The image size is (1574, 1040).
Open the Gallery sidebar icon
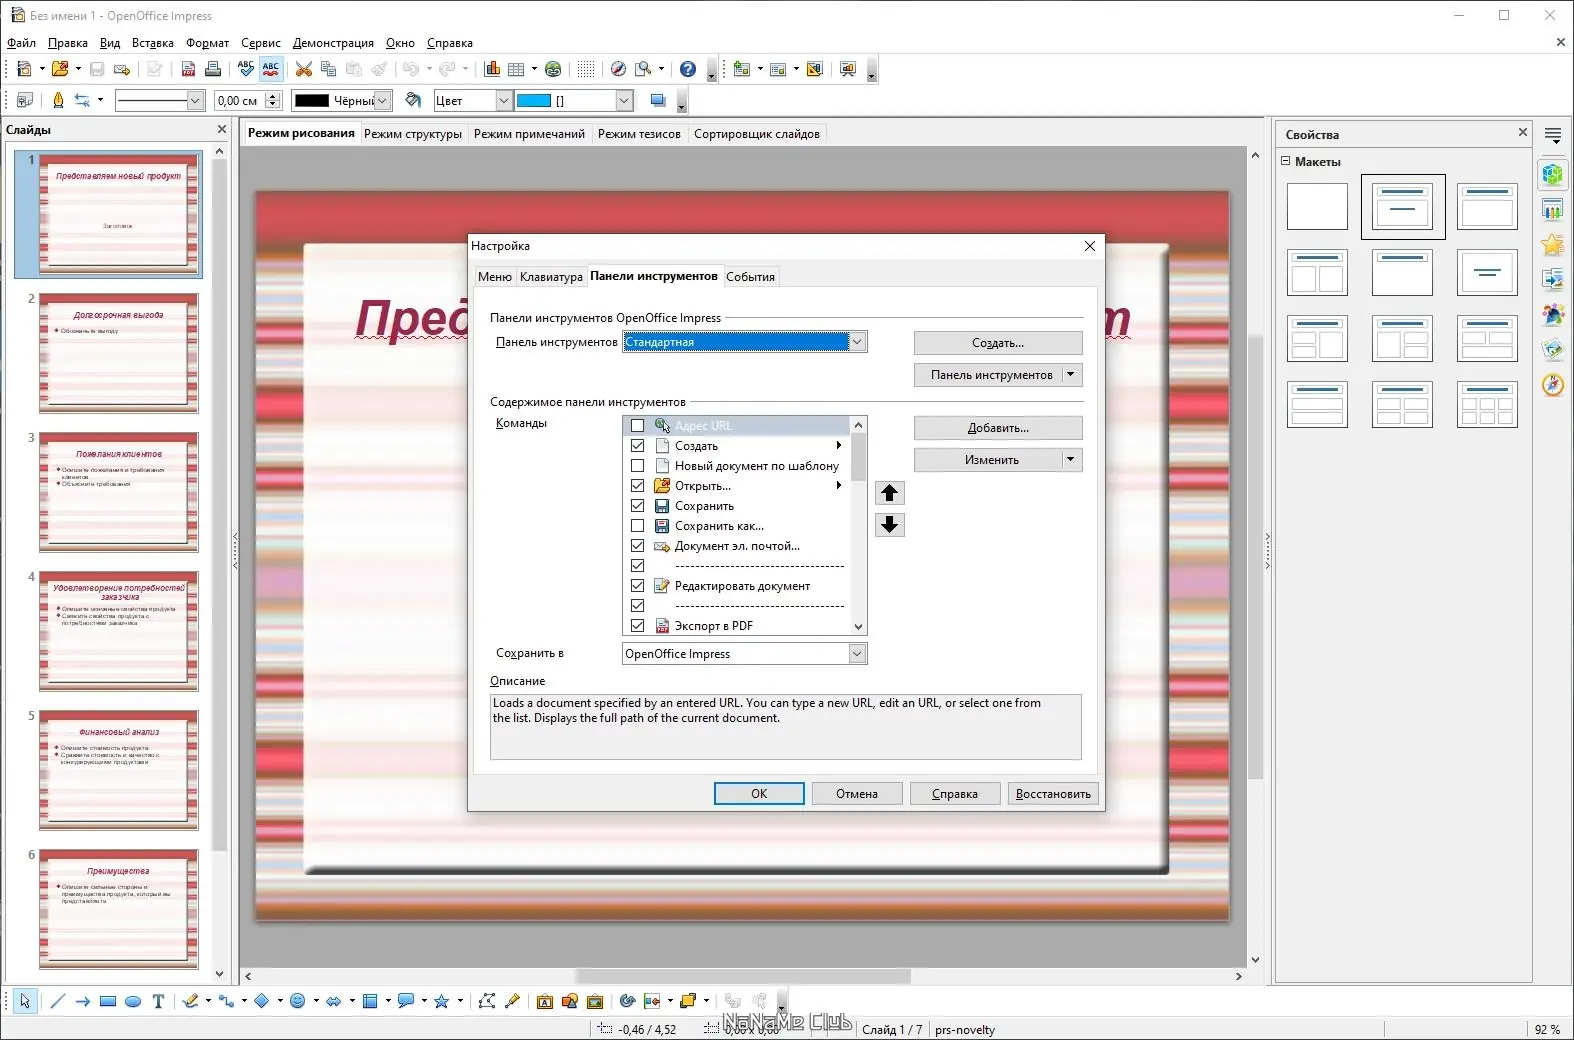tap(1552, 350)
